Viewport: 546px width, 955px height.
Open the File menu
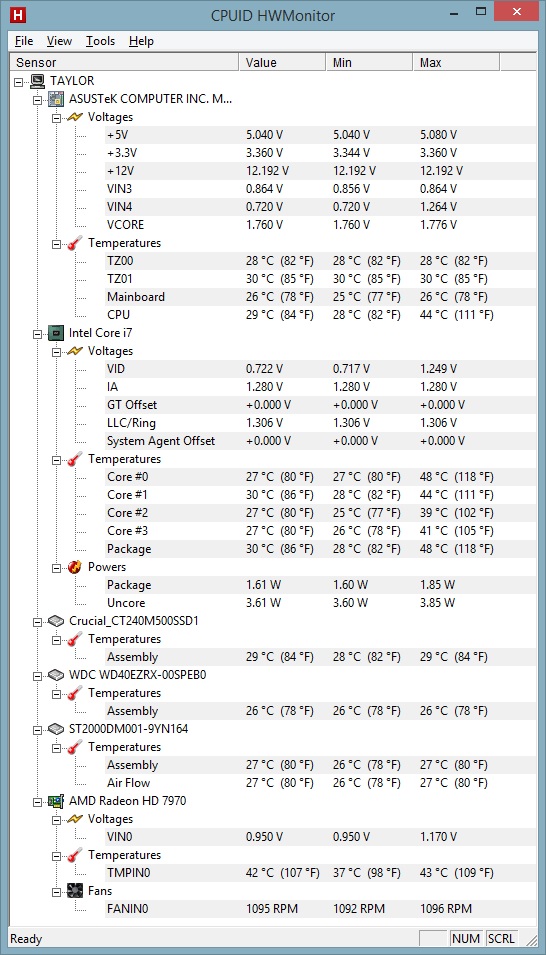pos(24,41)
